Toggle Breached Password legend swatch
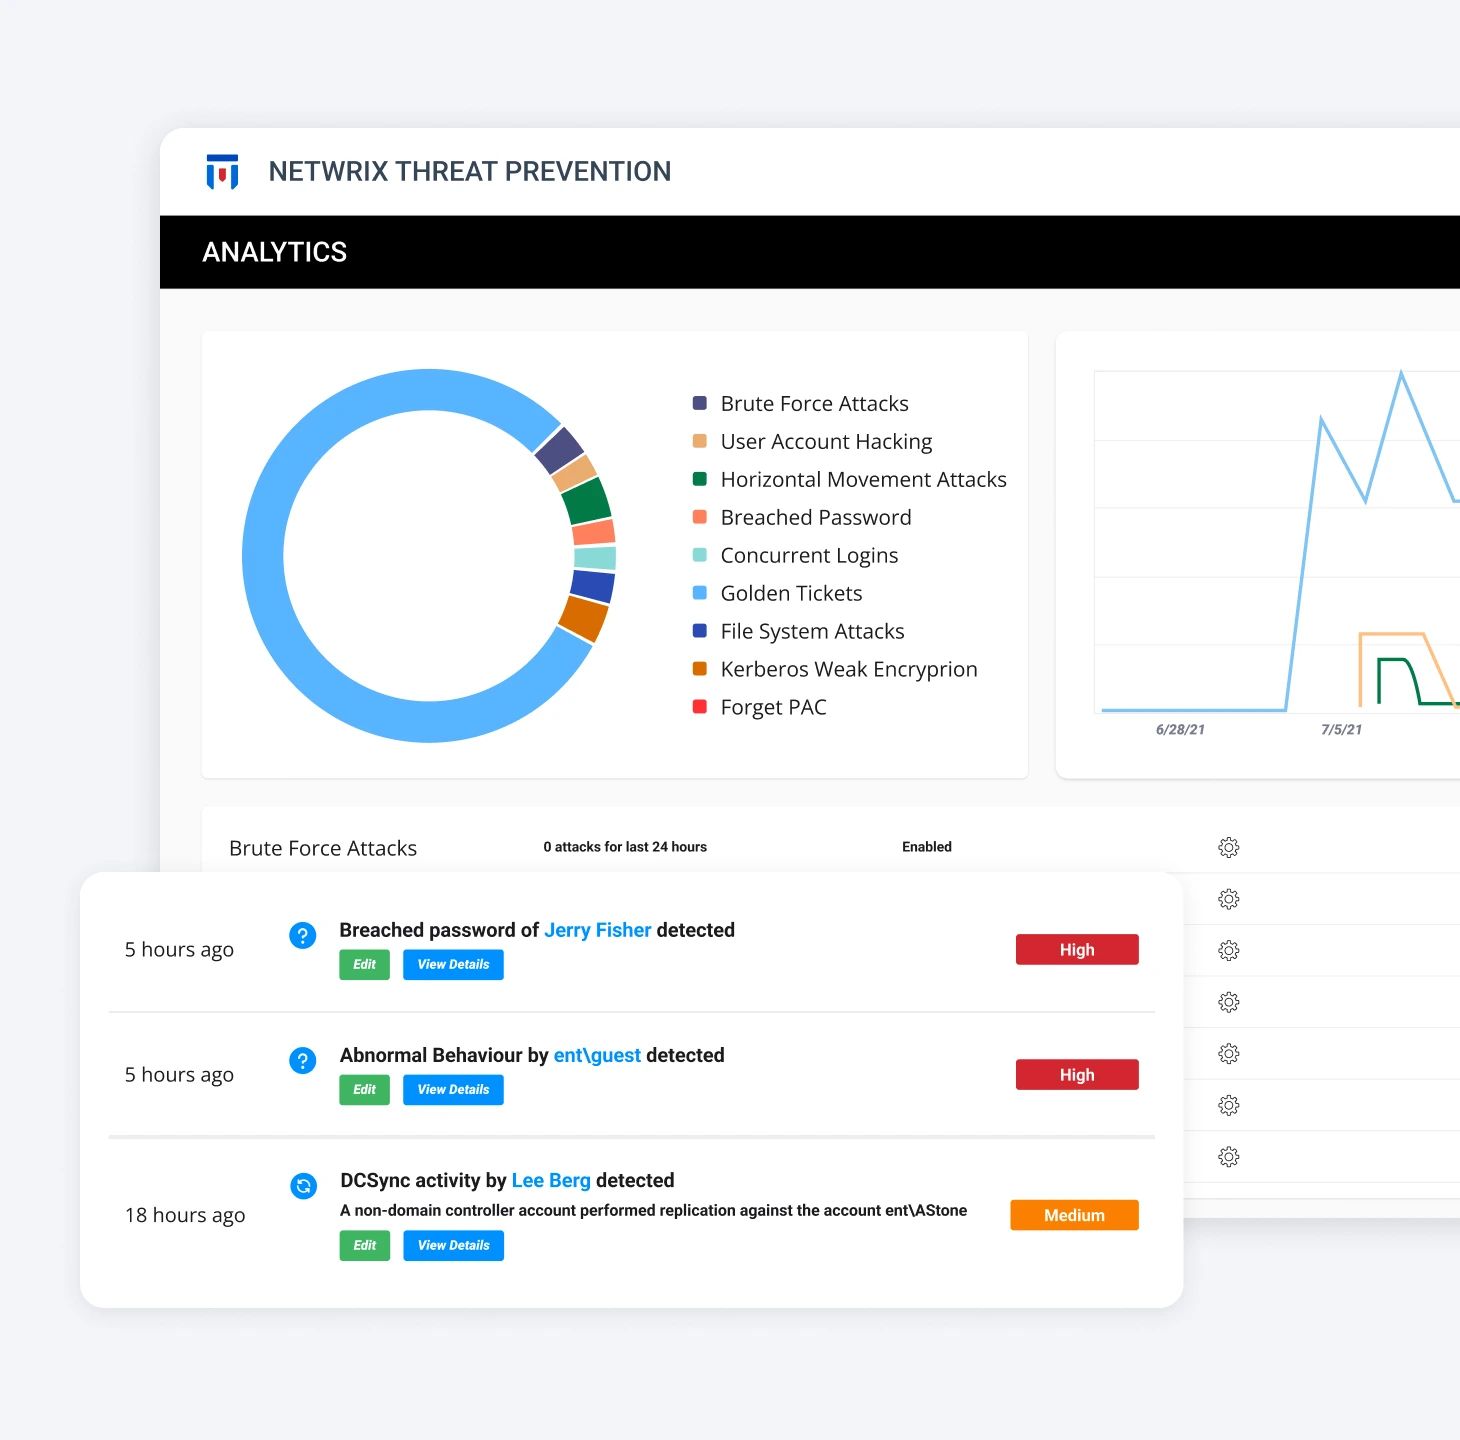 pyautogui.click(x=700, y=517)
